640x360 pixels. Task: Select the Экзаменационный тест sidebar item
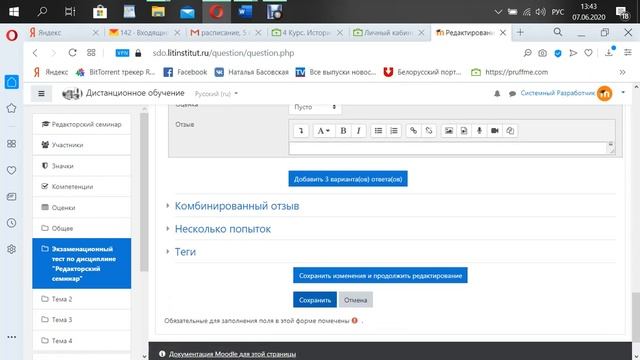pyautogui.click(x=82, y=264)
